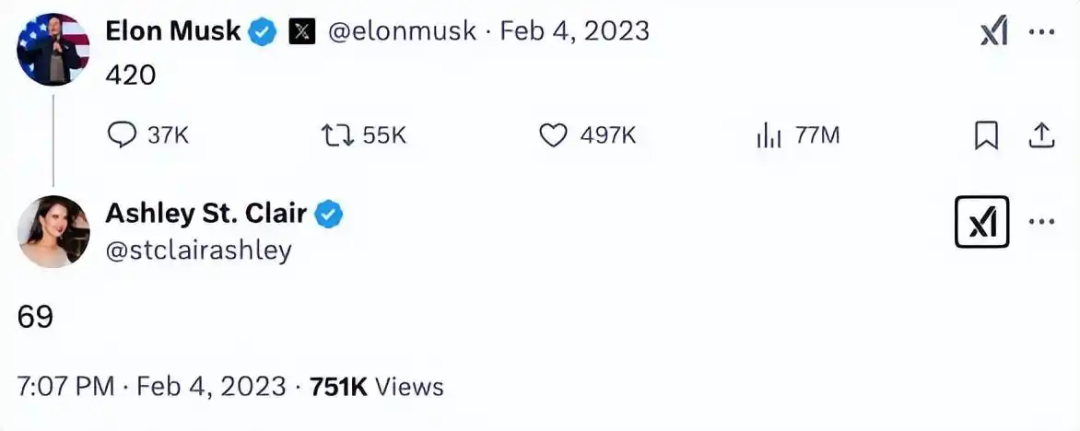Click Ashley St. Clair's verified badge
1080x431 pixels.
pyautogui.click(x=331, y=213)
